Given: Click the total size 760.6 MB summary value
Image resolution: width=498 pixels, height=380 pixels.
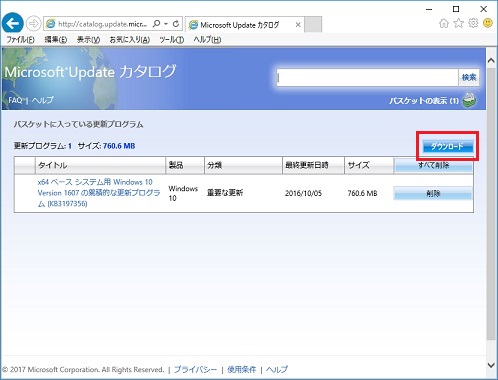Looking at the screenshot, I should pyautogui.click(x=119, y=146).
